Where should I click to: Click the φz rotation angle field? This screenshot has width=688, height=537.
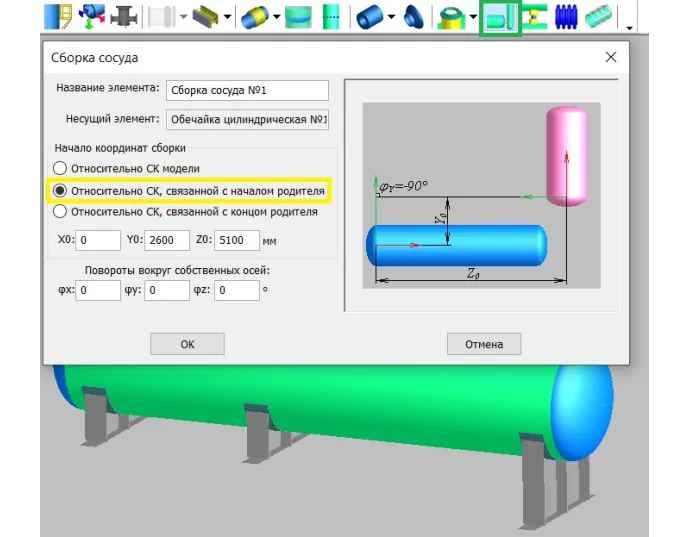pos(237,290)
